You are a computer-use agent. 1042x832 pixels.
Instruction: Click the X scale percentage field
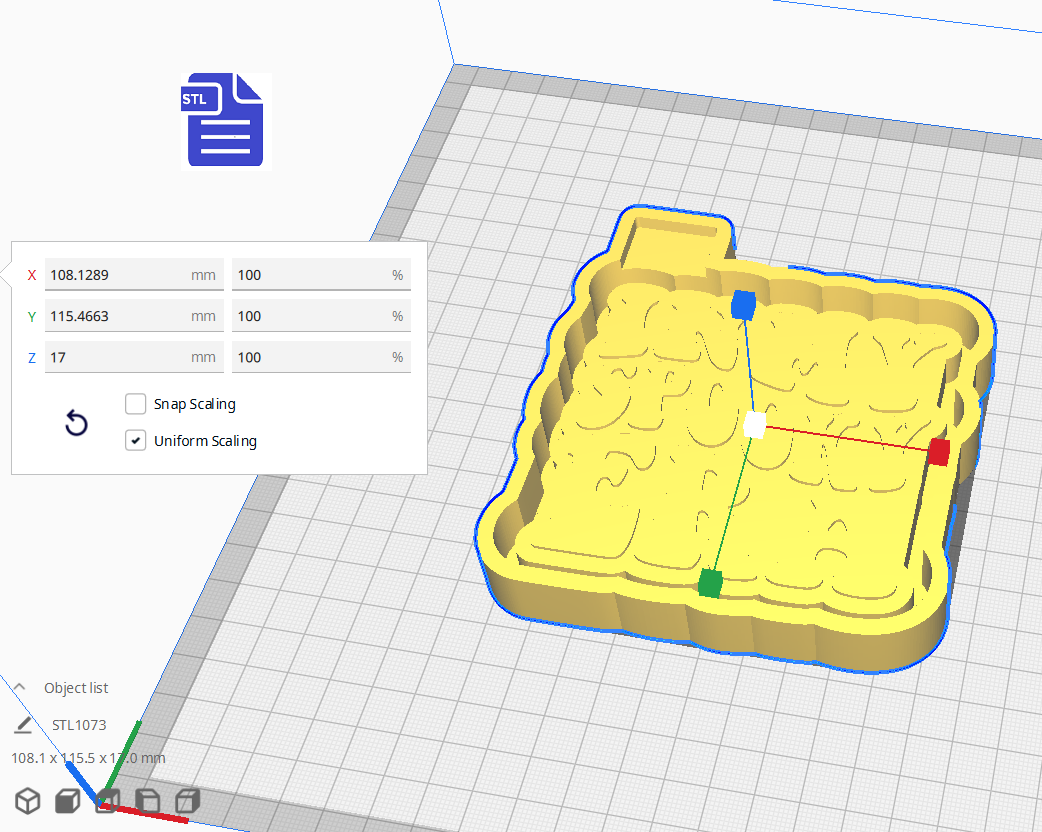(321, 274)
